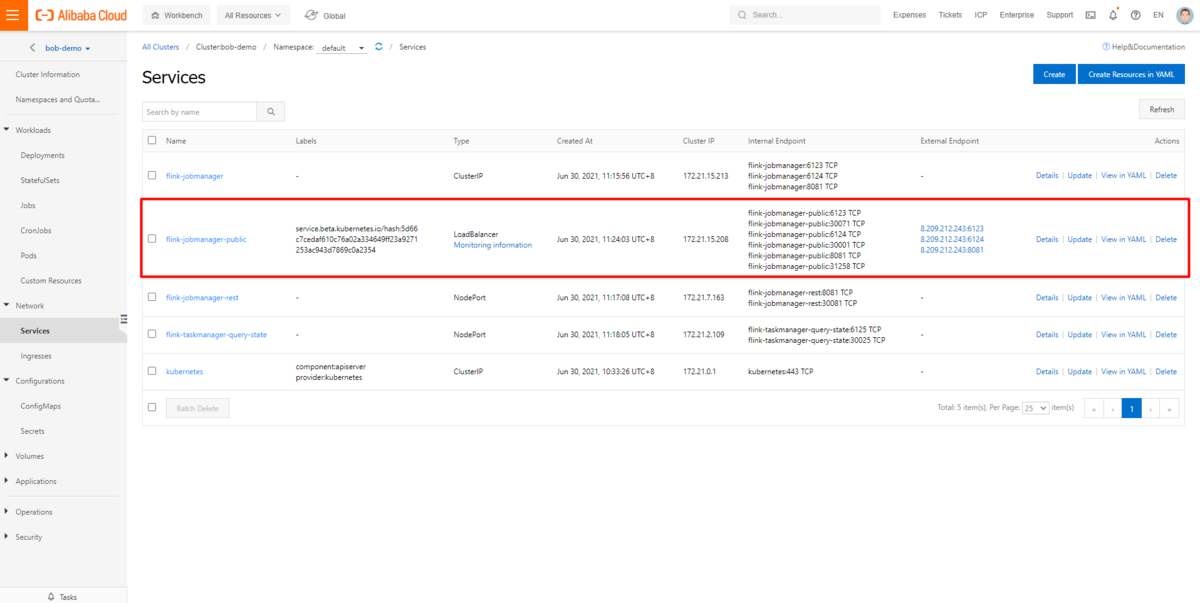
Task: Open the flink-jobmanager-public service link
Action: 206,239
